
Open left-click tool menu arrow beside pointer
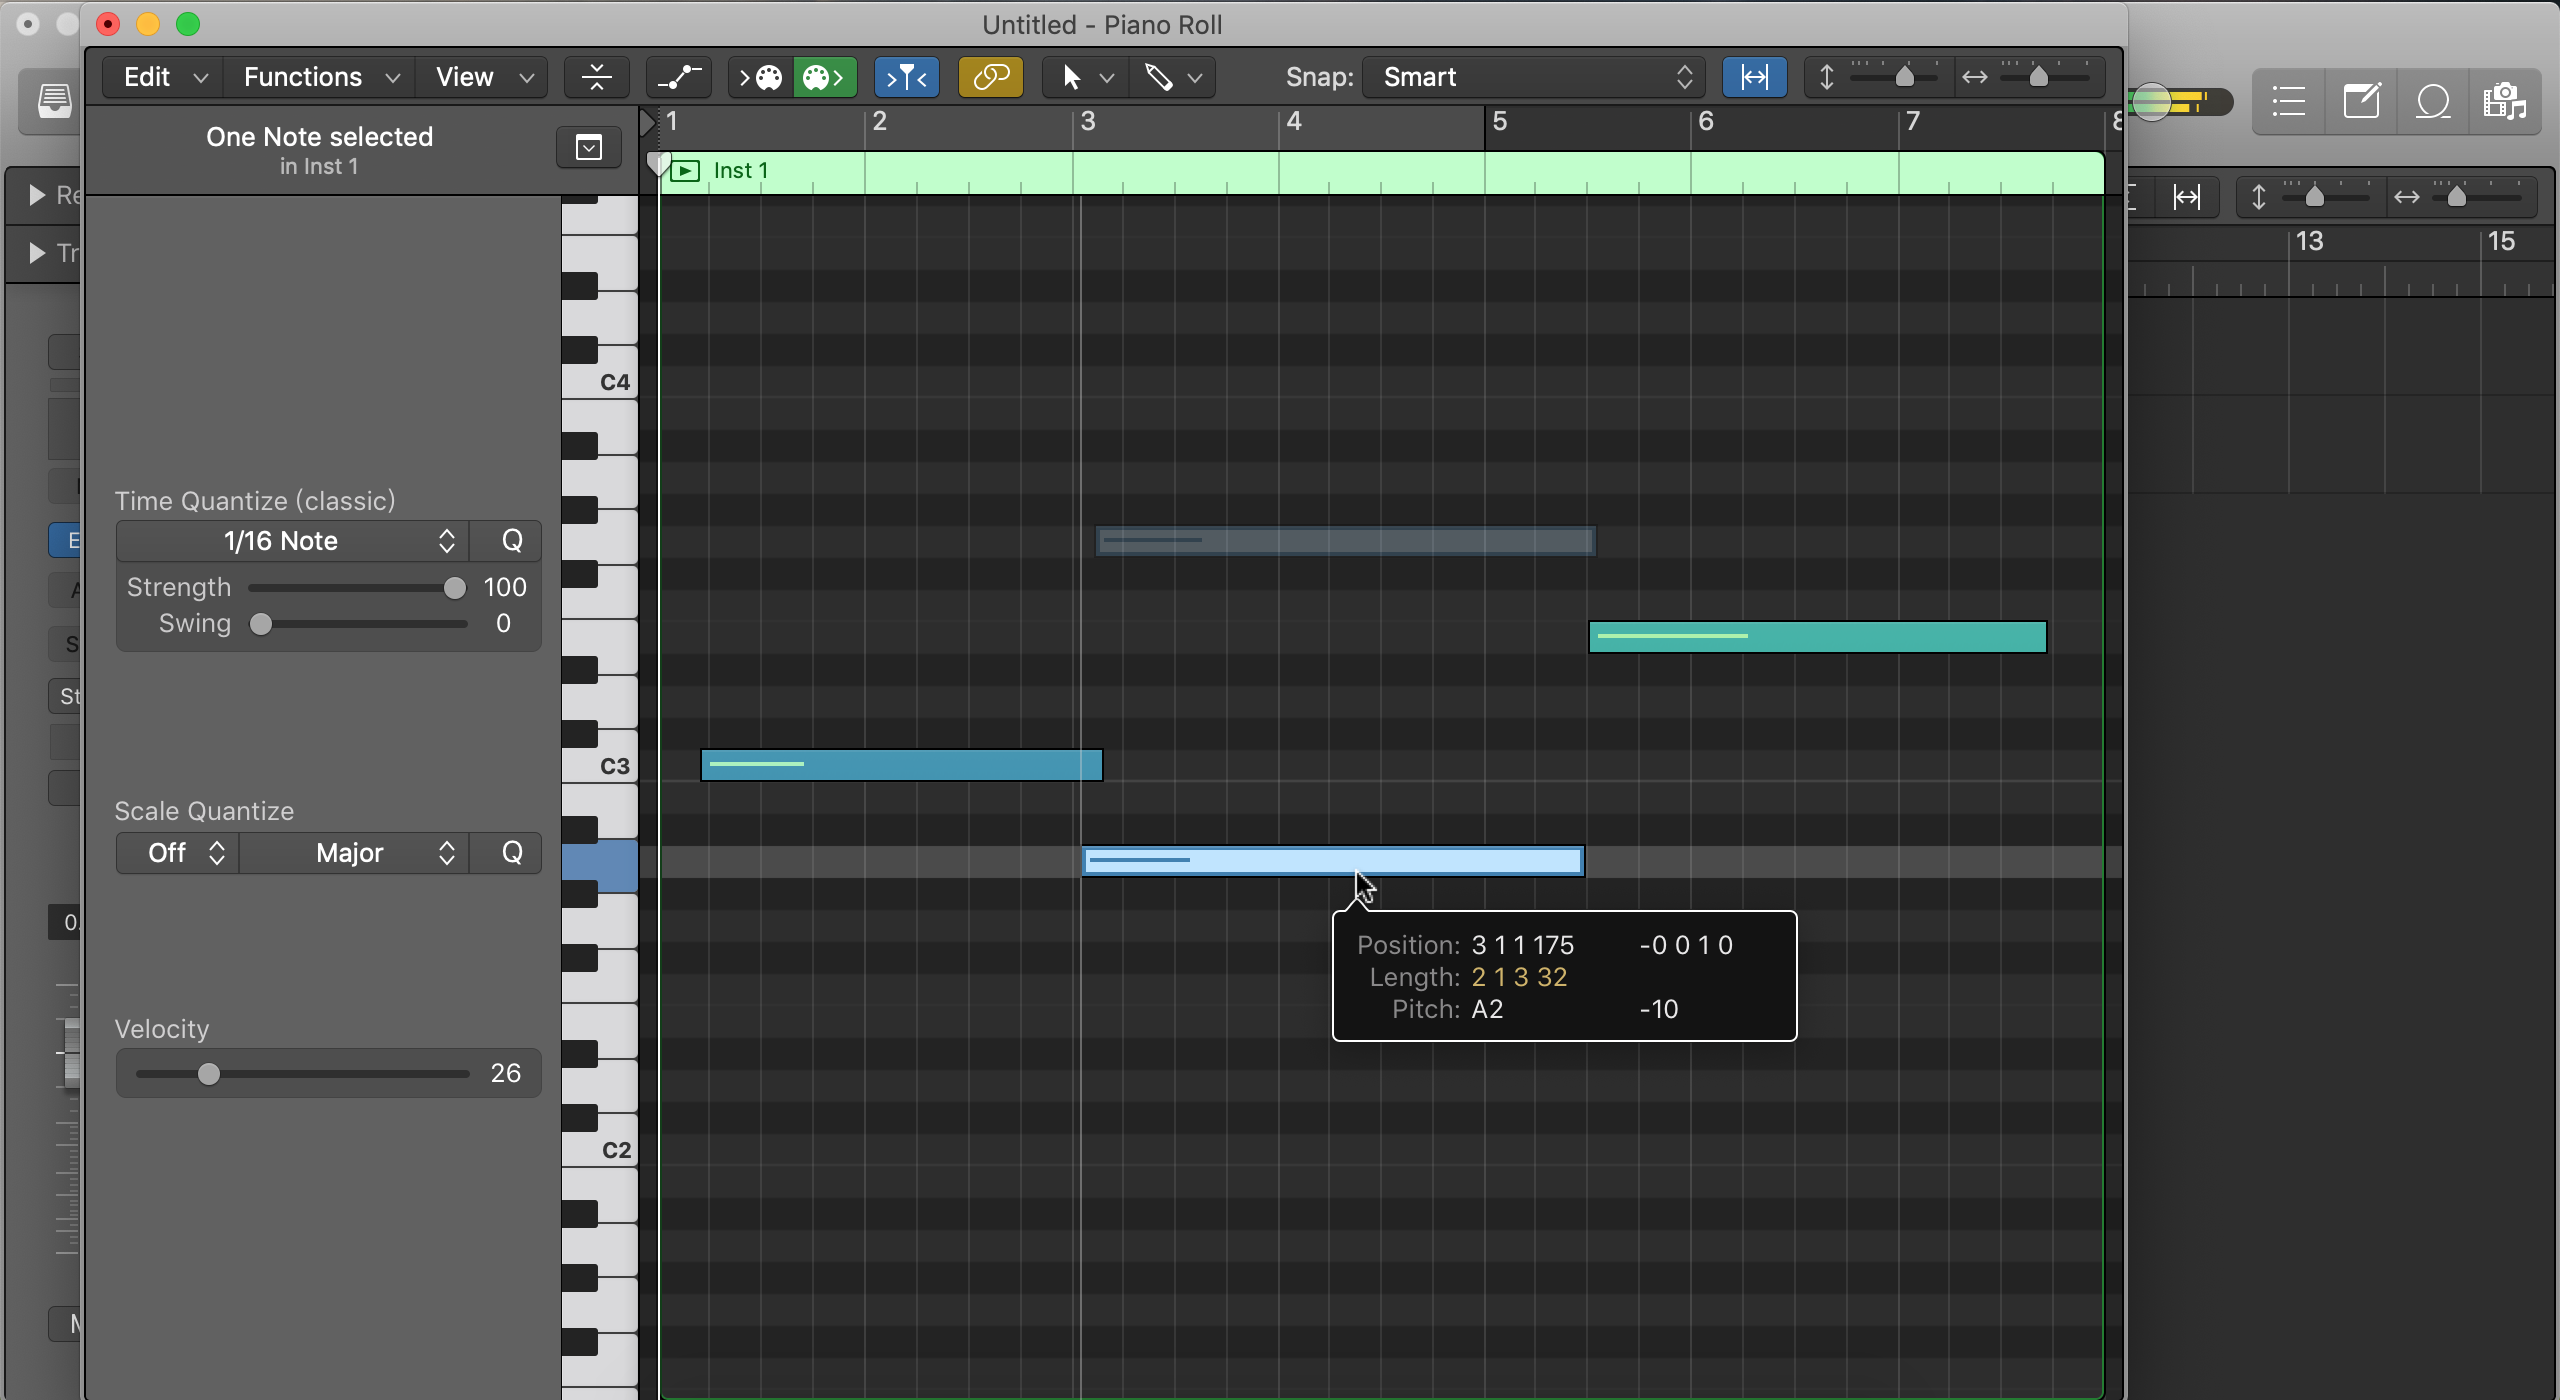[1107, 77]
